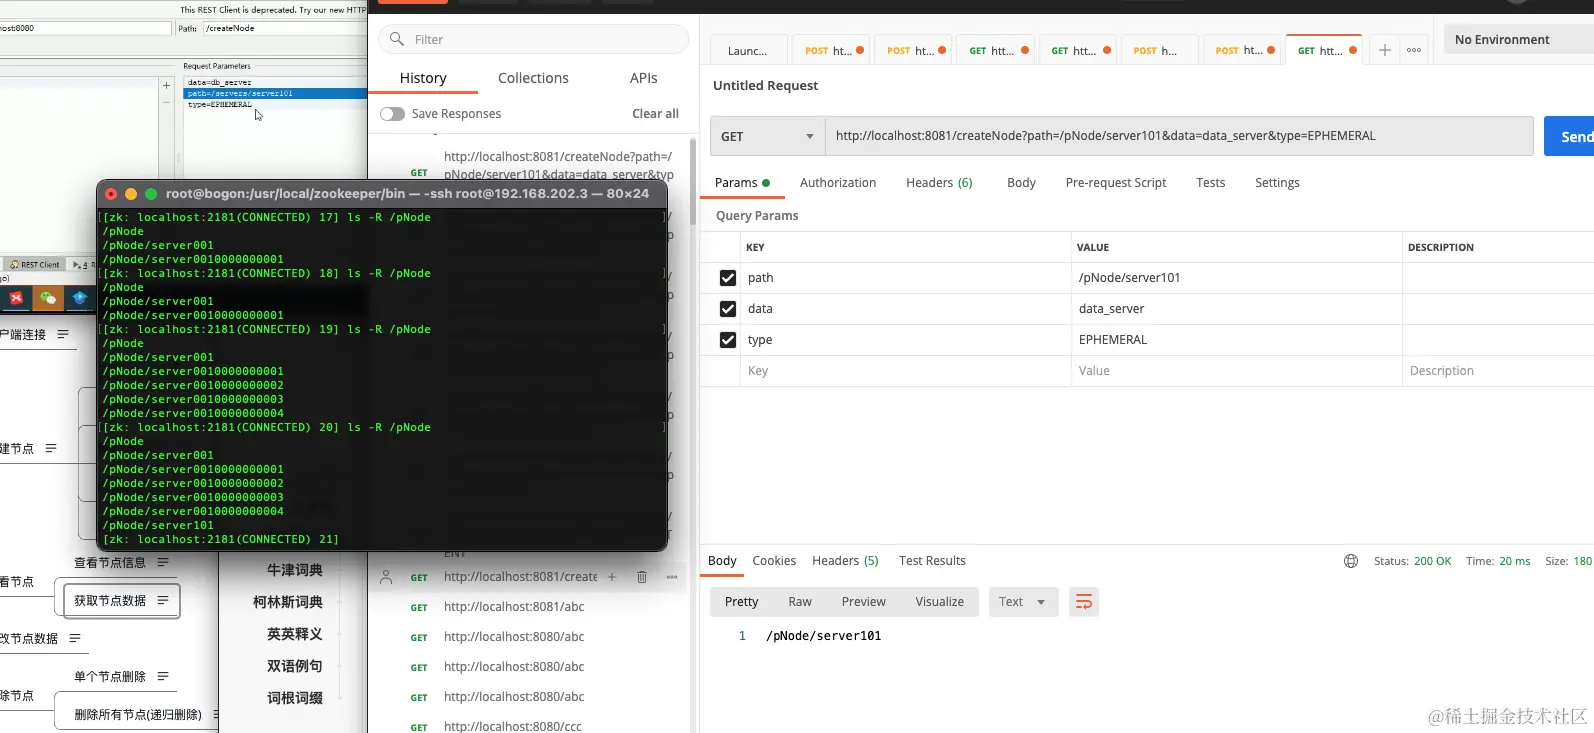Select the Pretty response view
The width and height of the screenshot is (1594, 733).
tap(741, 602)
